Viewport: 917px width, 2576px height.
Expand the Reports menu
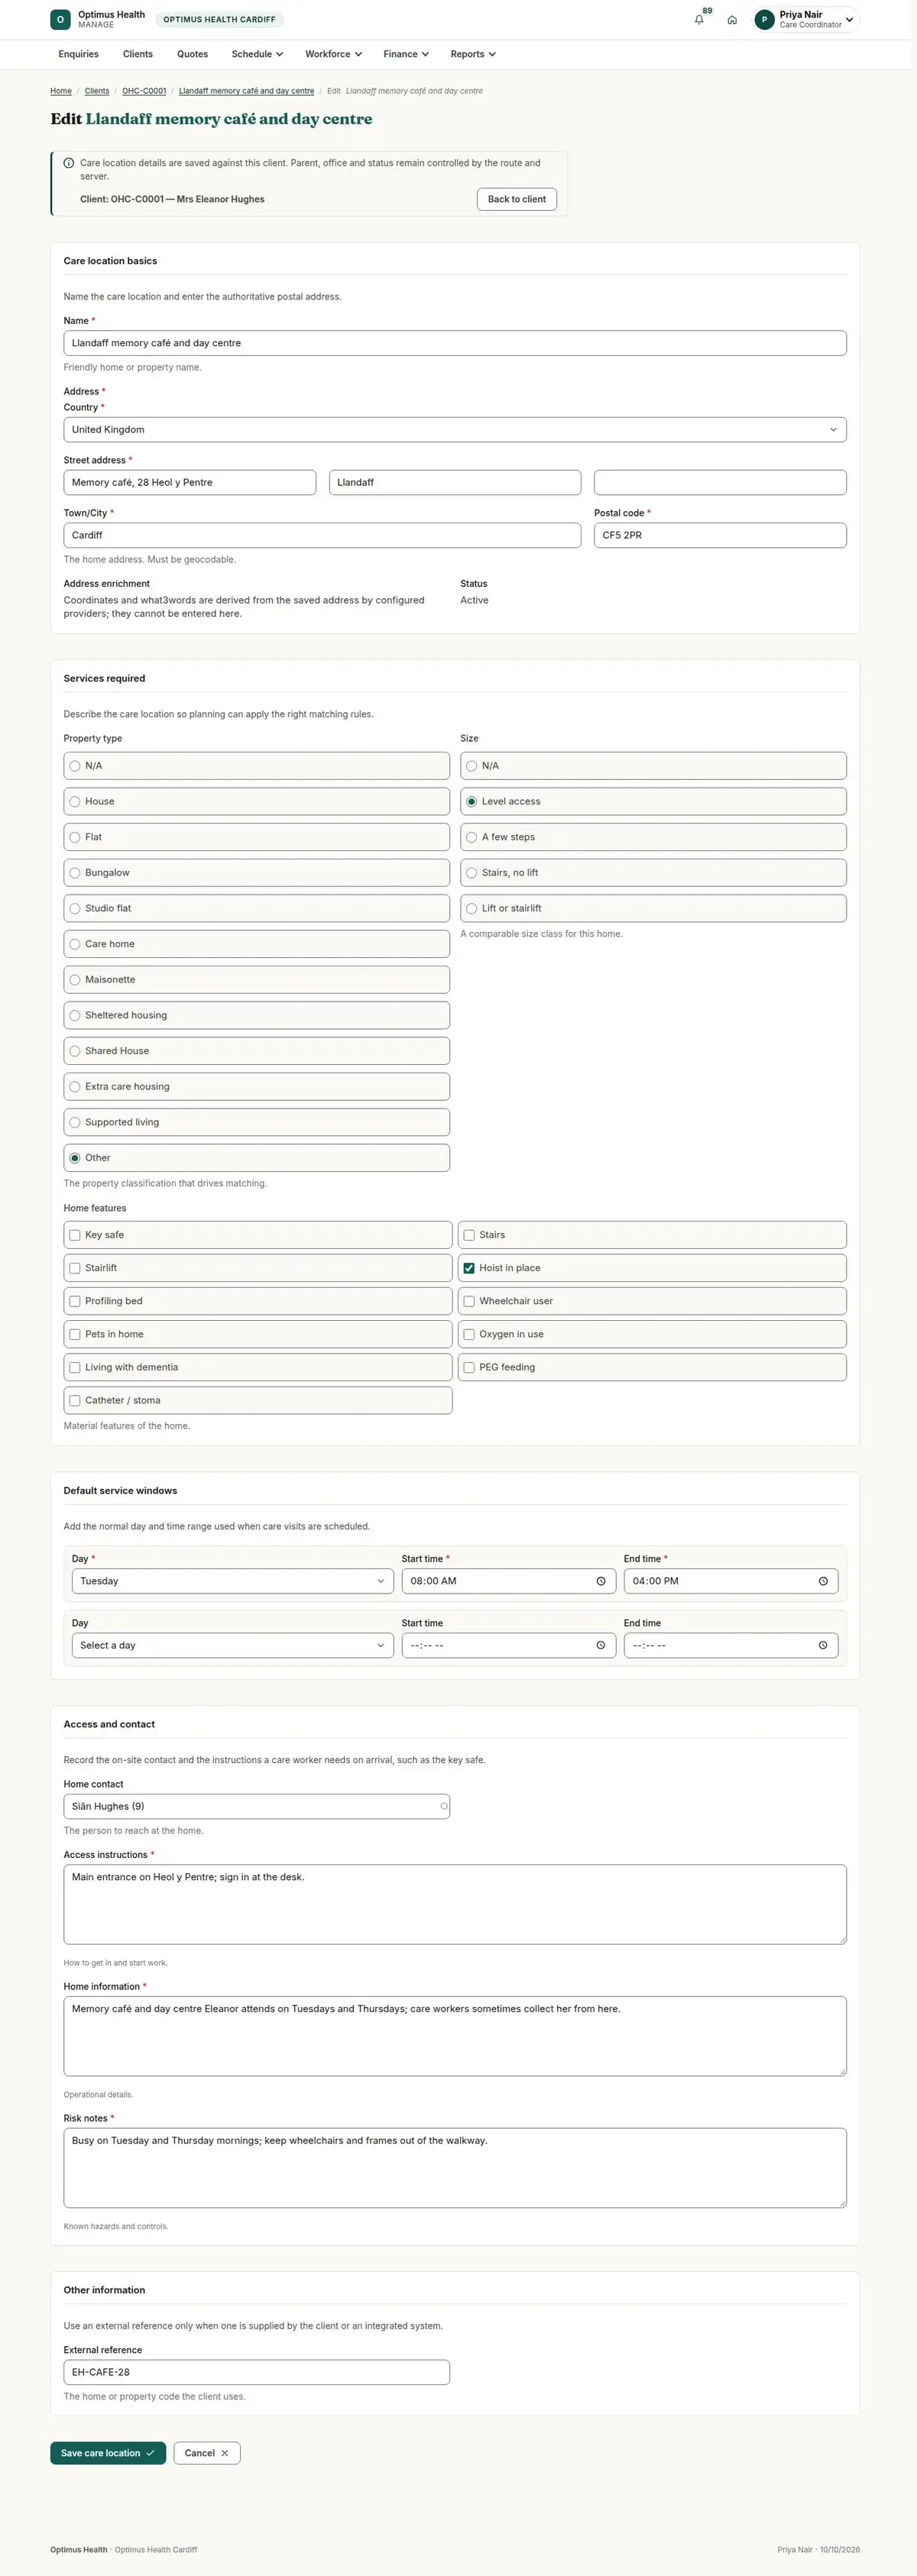tap(473, 54)
